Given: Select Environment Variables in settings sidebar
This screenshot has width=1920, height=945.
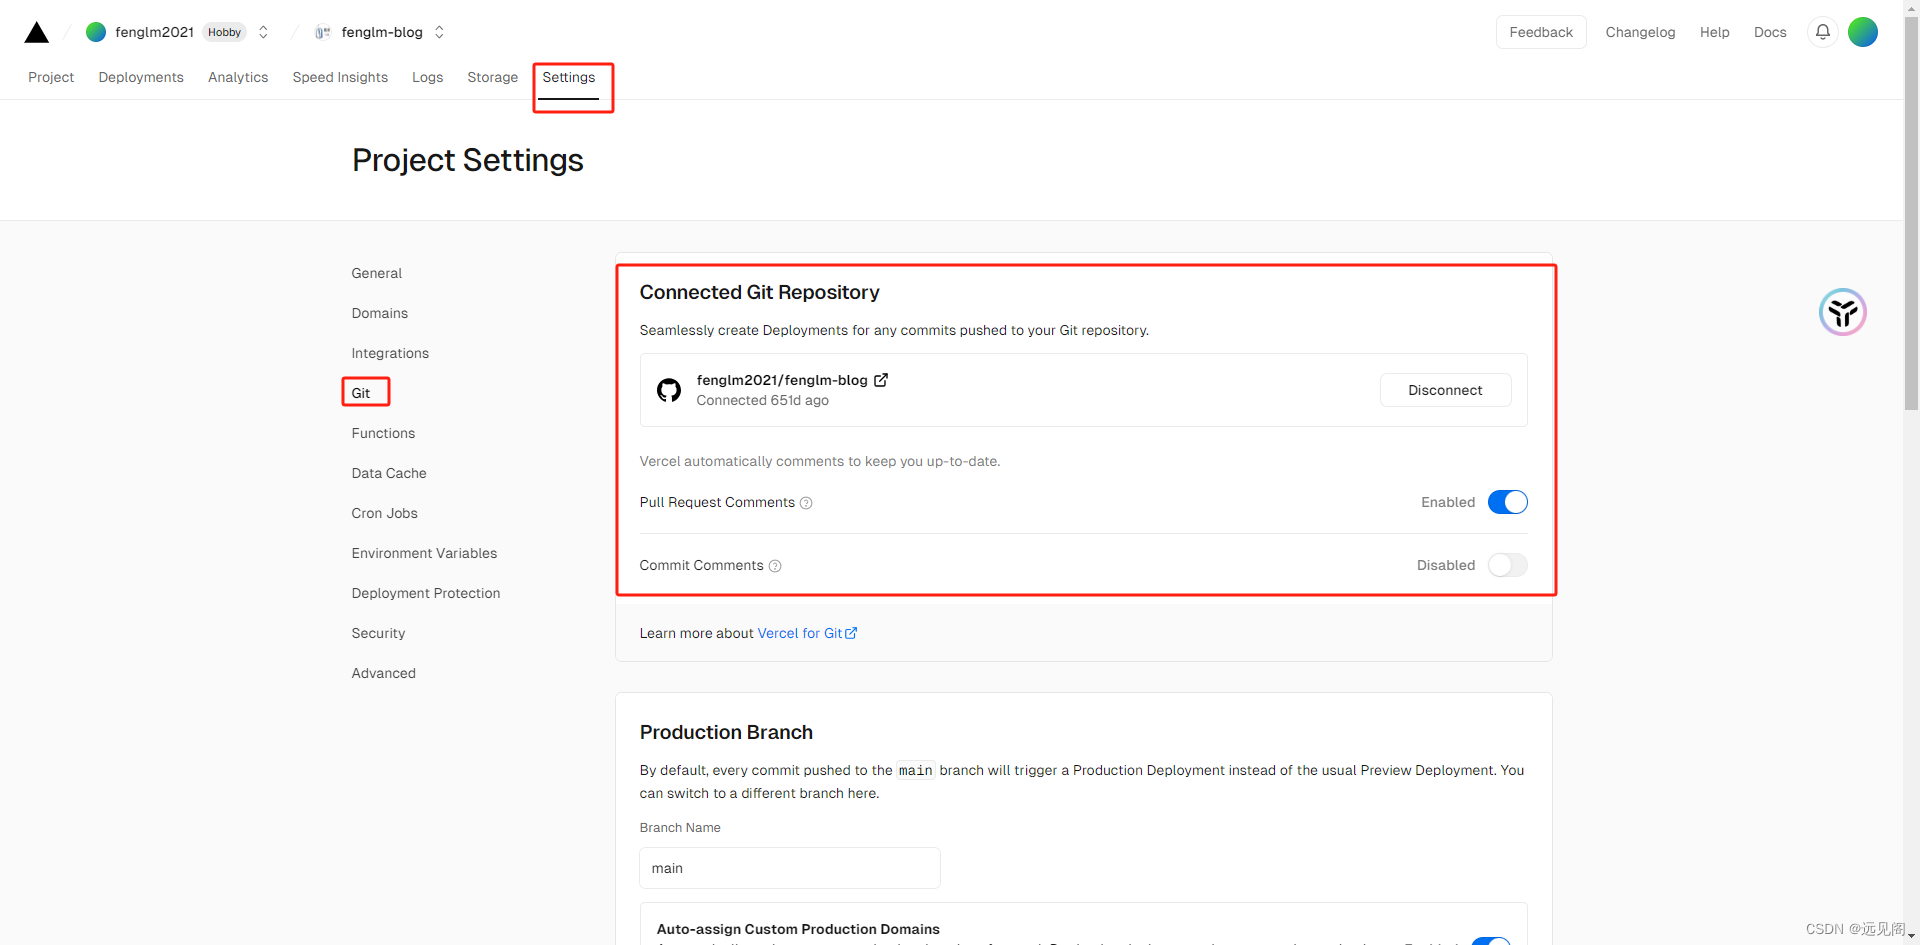Looking at the screenshot, I should tap(424, 553).
